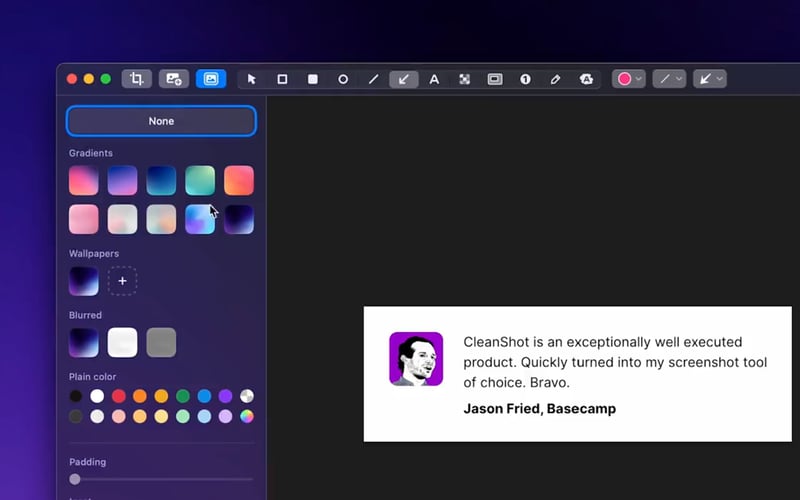Choose the gray blurred background
The image size is (800, 500).
pyautogui.click(x=161, y=342)
